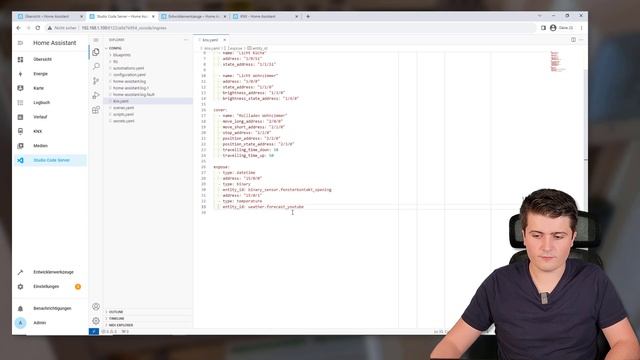Image resolution: width=640 pixels, height=360 pixels.
Task: Open the Source Control view icon
Action: pos(96,81)
